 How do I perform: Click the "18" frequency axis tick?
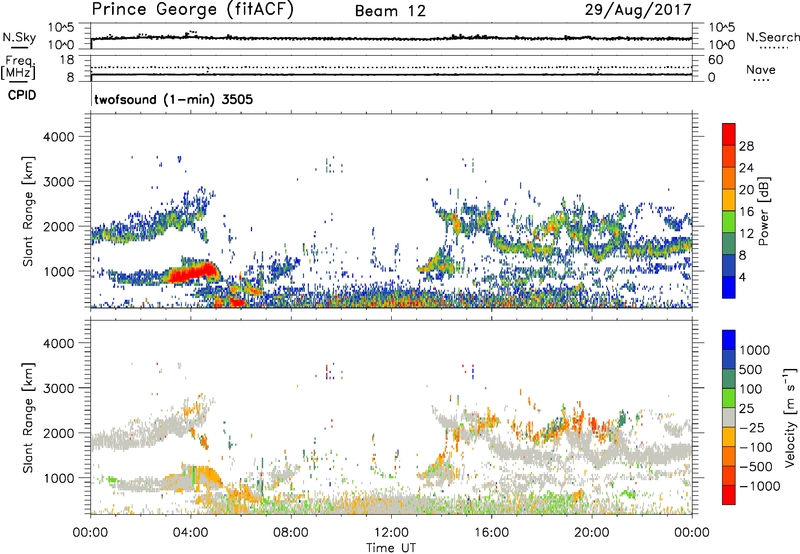[67, 60]
